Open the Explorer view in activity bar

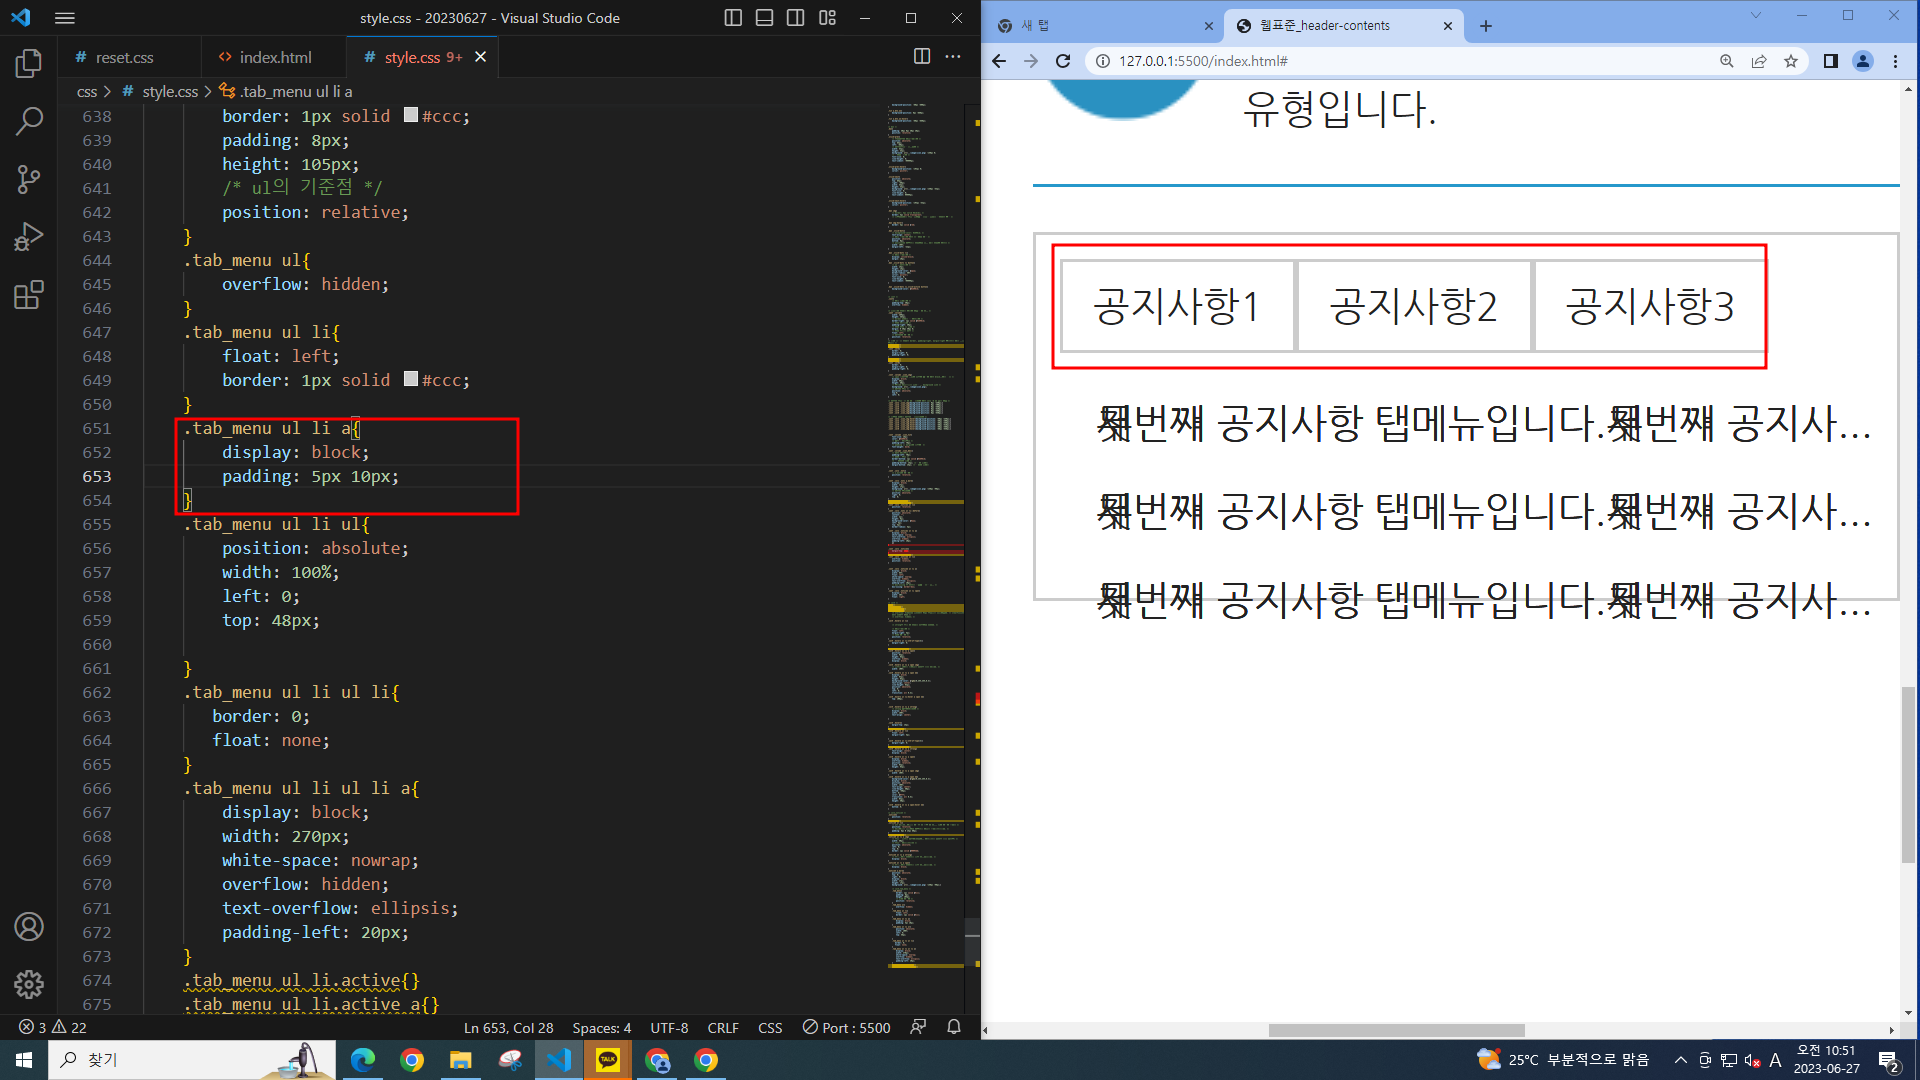coord(29,64)
